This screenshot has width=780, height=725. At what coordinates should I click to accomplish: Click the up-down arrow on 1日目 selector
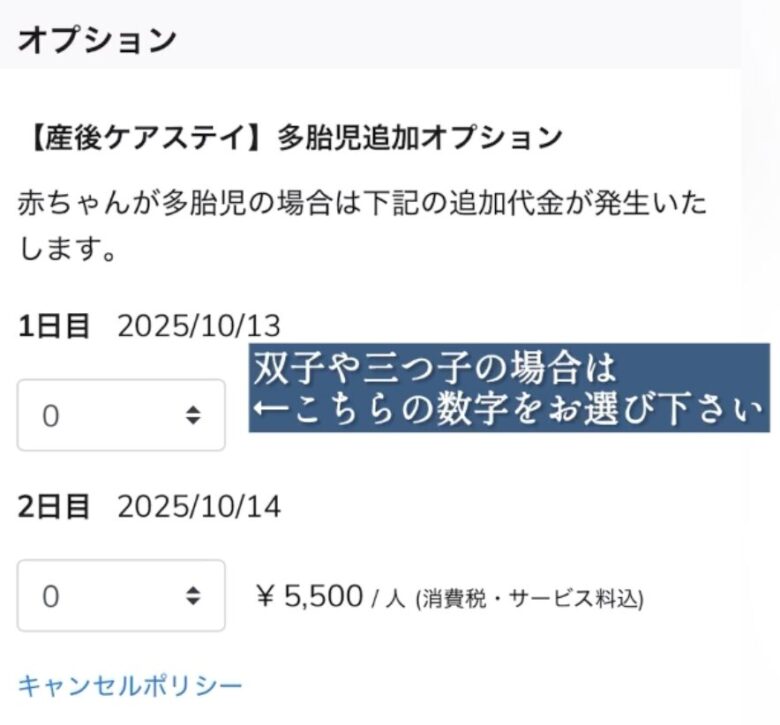(x=193, y=415)
